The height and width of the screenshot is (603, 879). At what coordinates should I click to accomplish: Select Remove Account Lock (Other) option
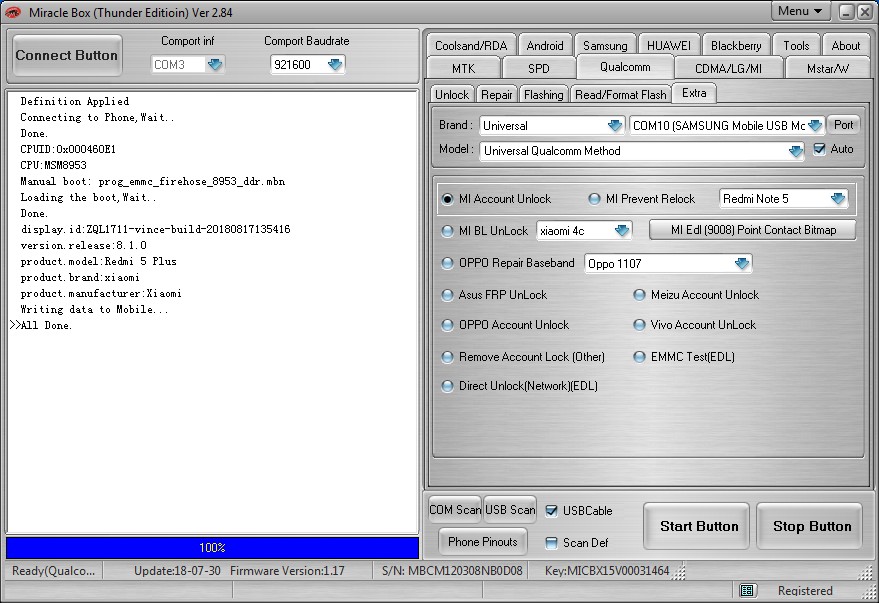click(447, 357)
